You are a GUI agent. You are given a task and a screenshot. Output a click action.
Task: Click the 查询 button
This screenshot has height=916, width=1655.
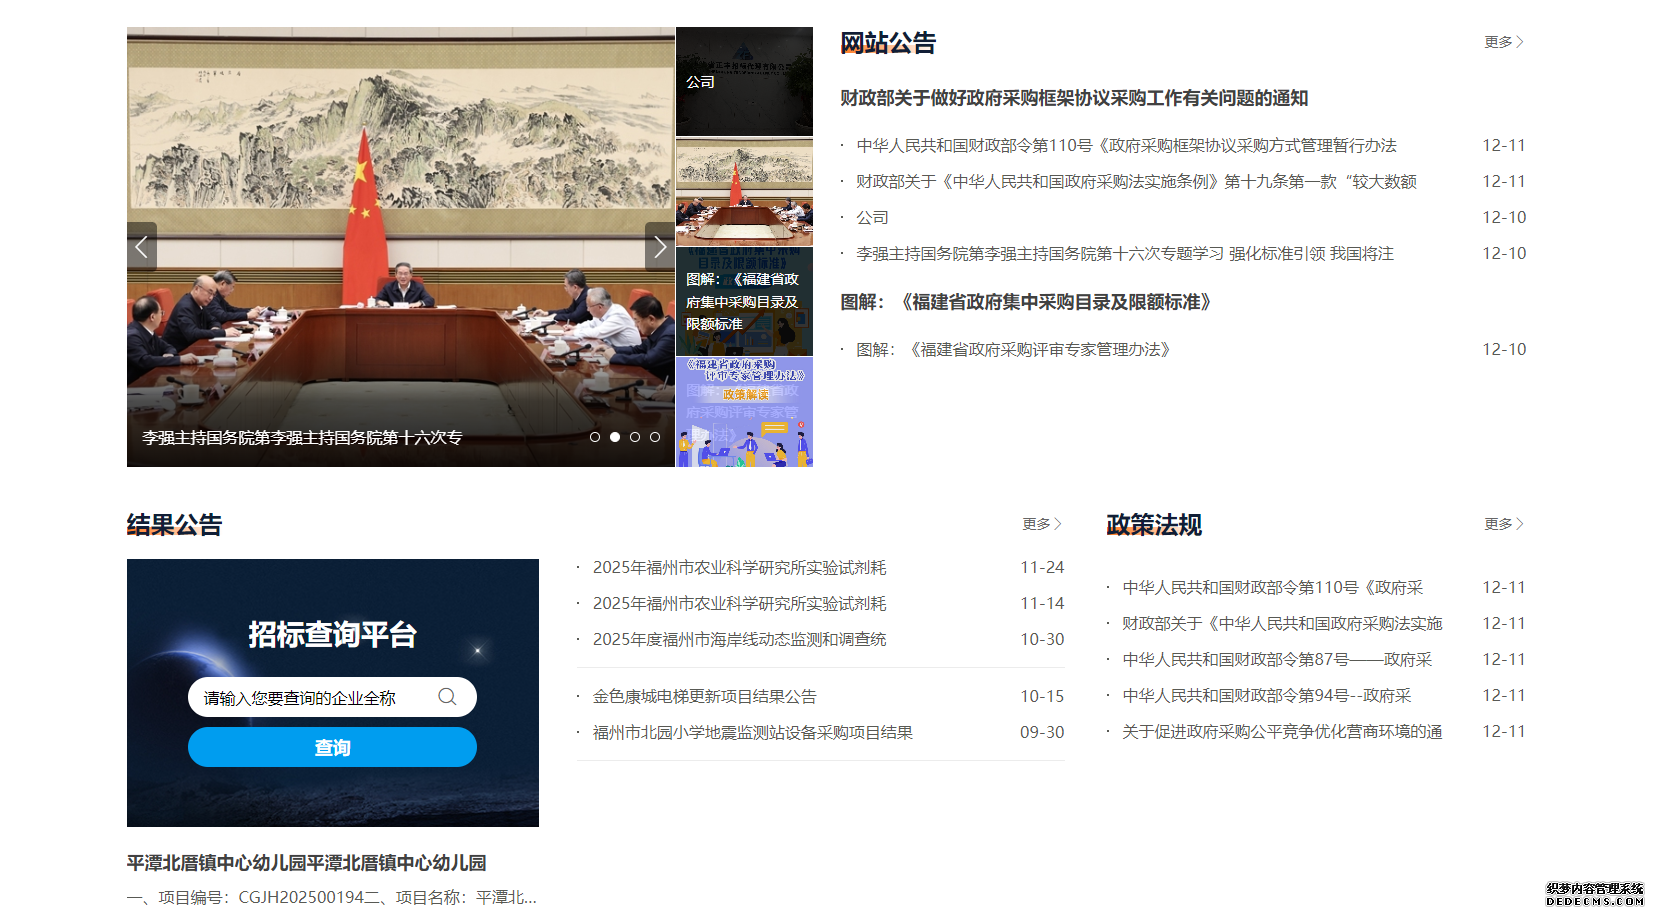[x=332, y=748]
